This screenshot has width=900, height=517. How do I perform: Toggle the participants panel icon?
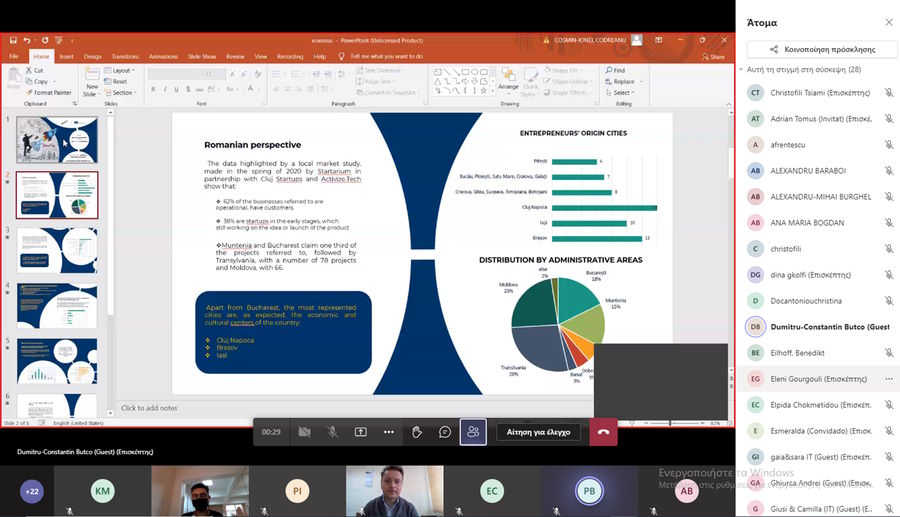[x=473, y=432]
